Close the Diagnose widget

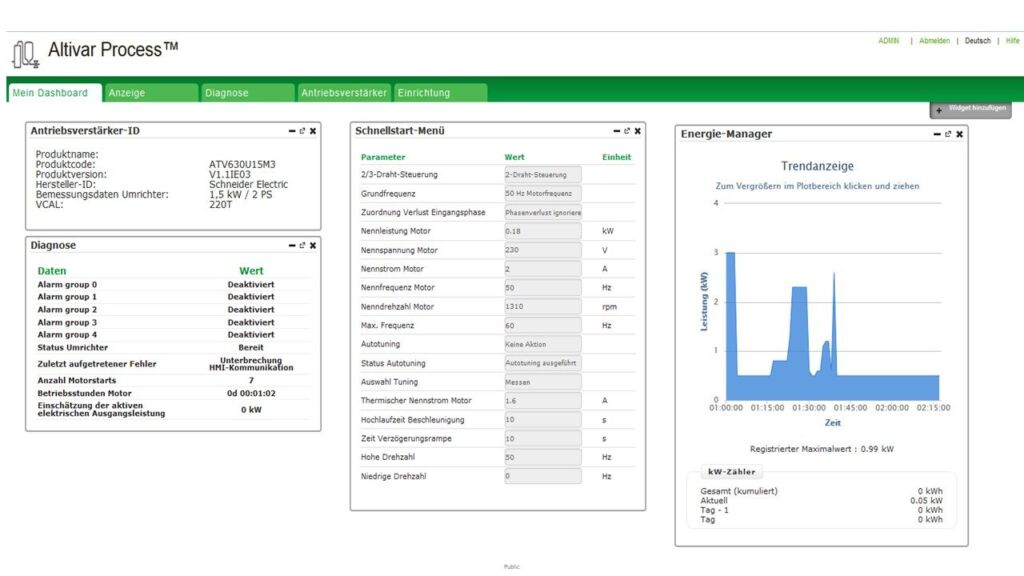coord(313,245)
